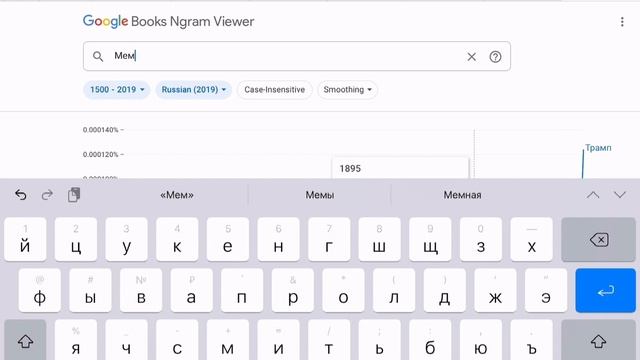Click the Трамп chart line label
This screenshot has width=640, height=360.
click(598, 148)
